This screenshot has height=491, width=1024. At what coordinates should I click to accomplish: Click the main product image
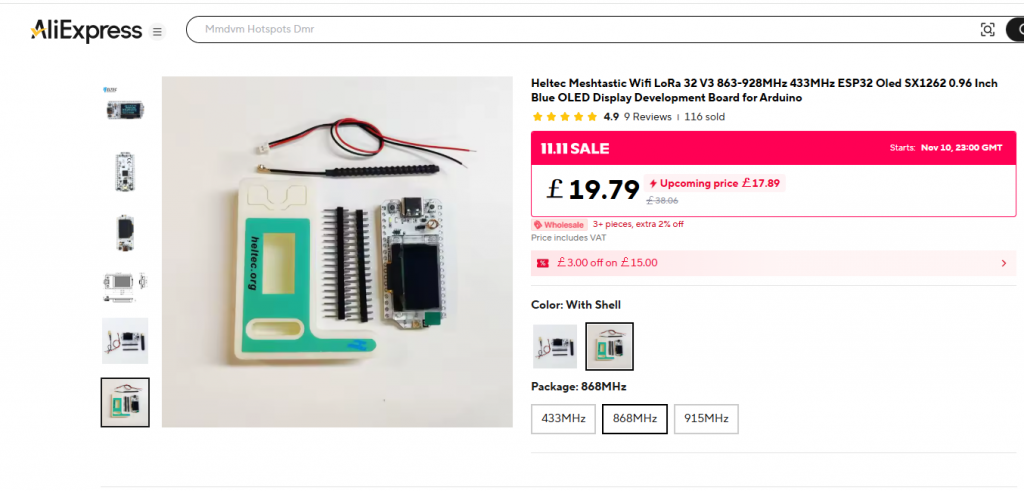point(337,252)
